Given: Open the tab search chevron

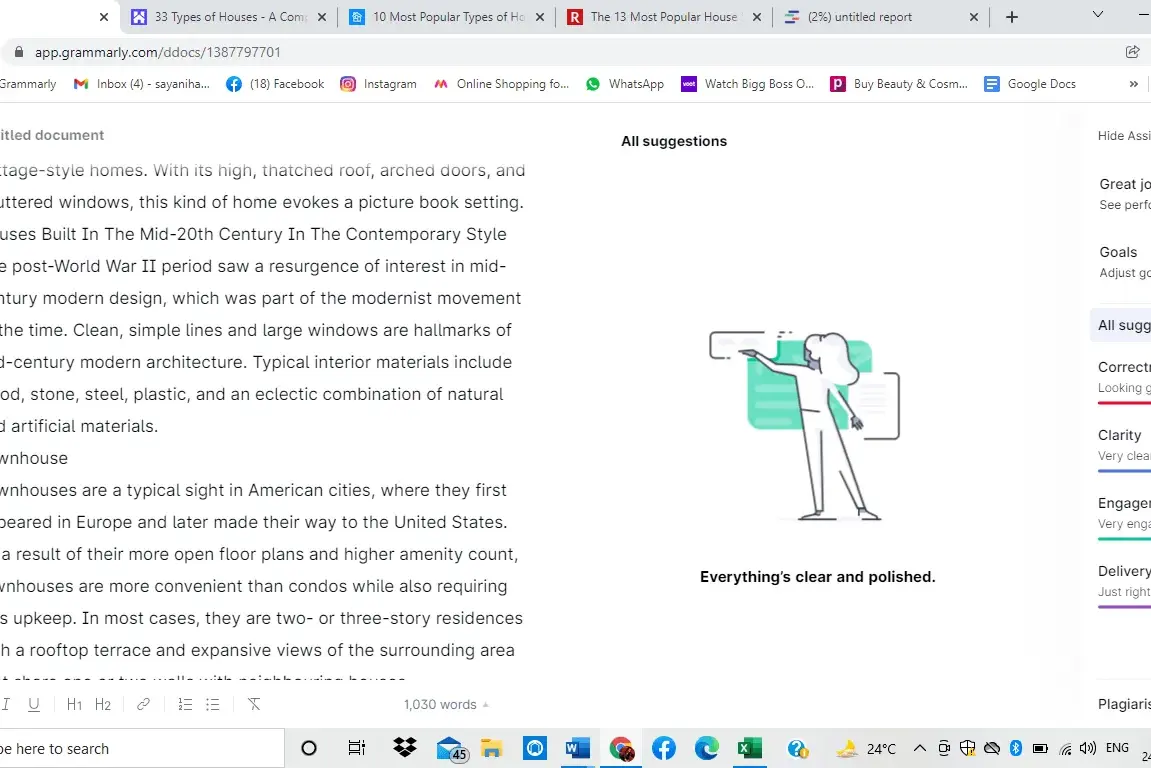Looking at the screenshot, I should click(x=1098, y=15).
